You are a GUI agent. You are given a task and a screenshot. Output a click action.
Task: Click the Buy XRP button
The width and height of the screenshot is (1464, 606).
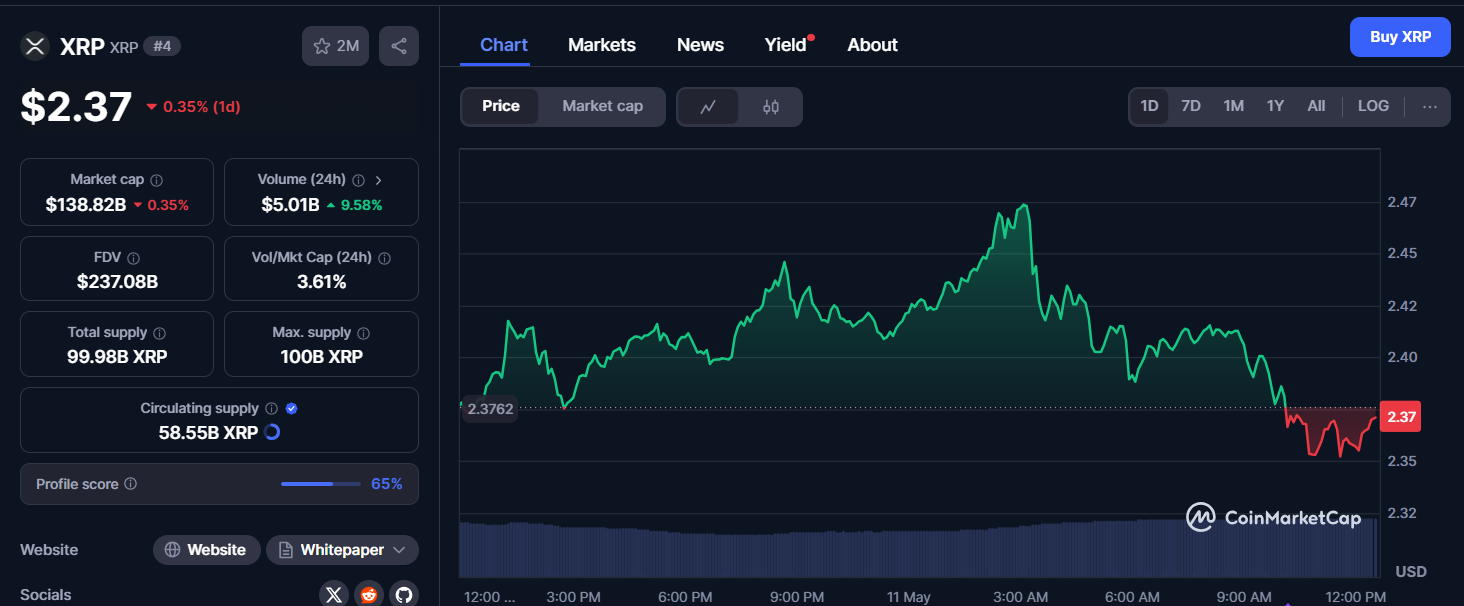coord(1400,37)
